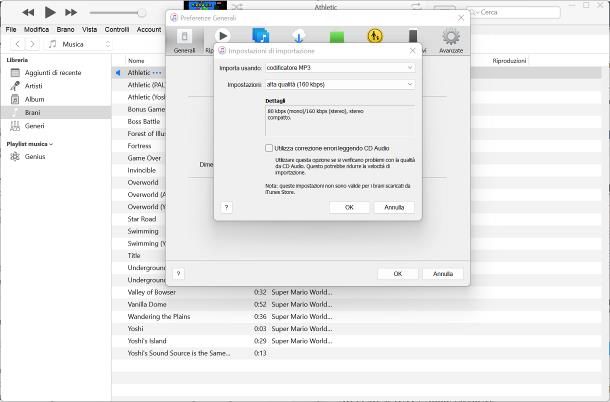
Task: Adjust the volume slider knob
Action: tap(142, 13)
